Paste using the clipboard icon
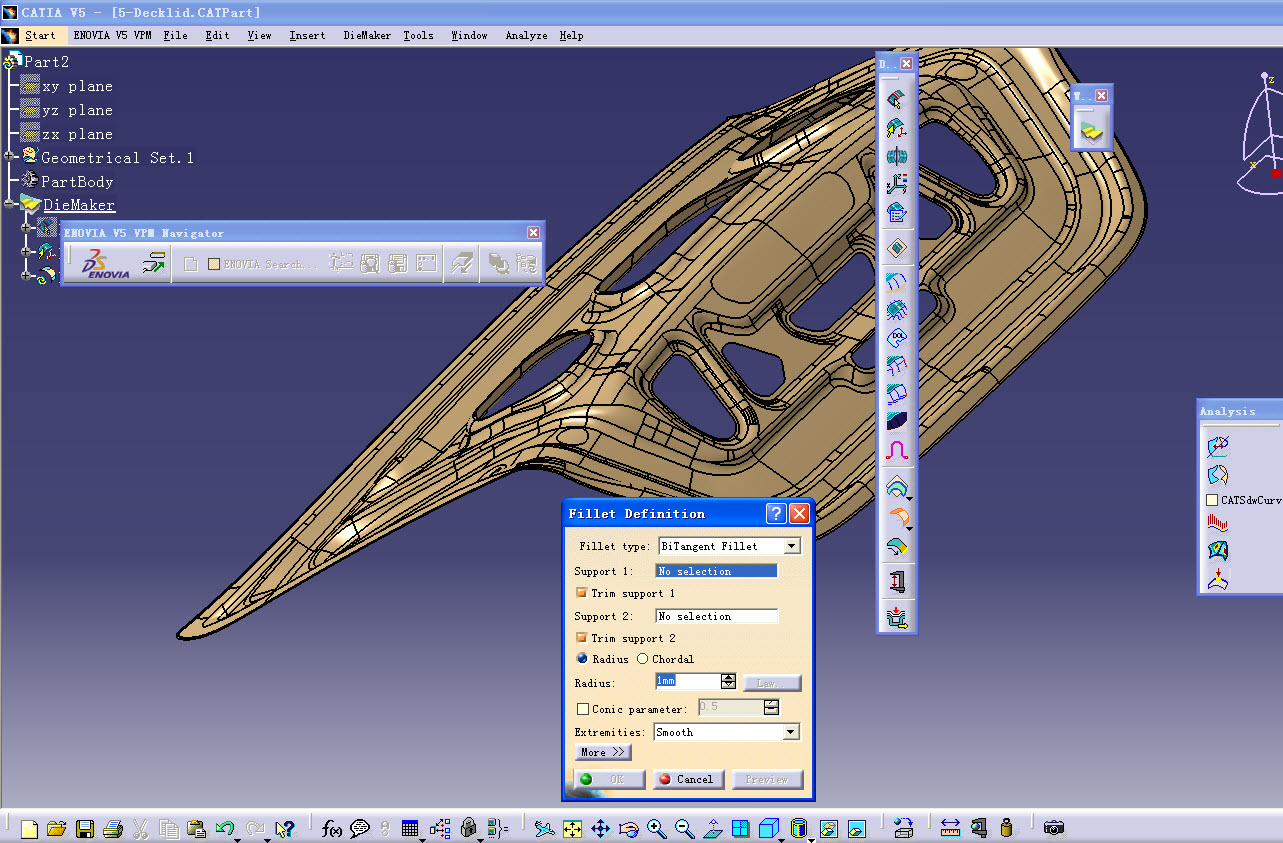 pyautogui.click(x=197, y=828)
